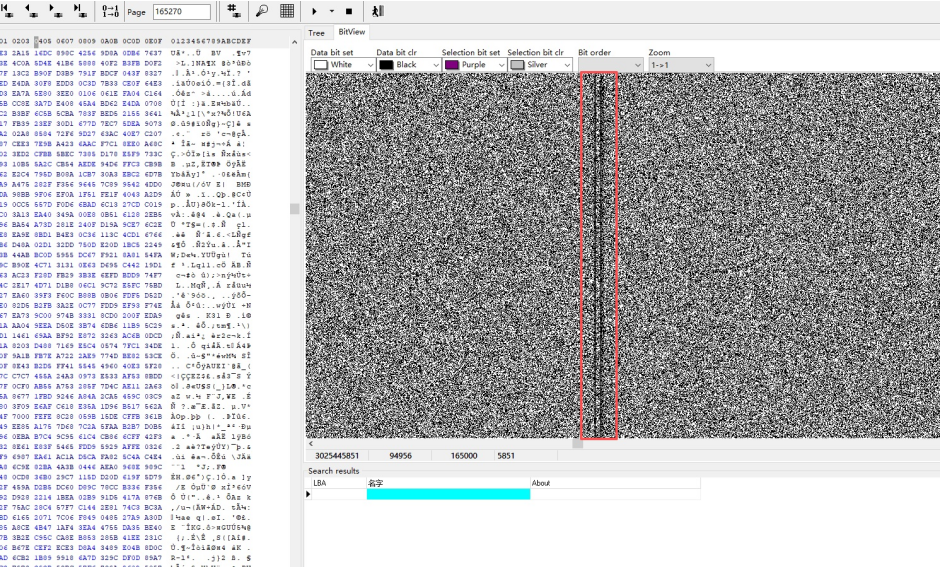Image resolution: width=940 pixels, height=579 pixels.
Task: Jump to the last page
Action: coord(79,10)
